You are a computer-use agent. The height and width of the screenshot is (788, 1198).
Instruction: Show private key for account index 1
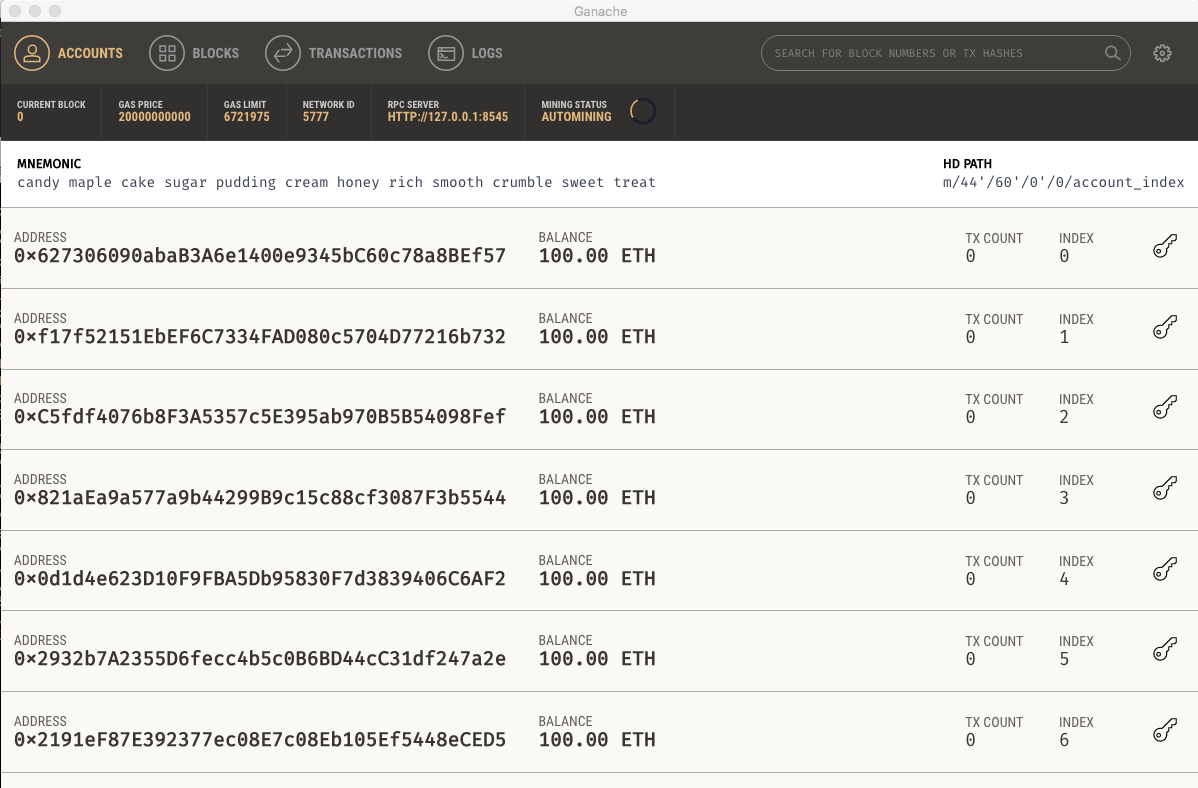pyautogui.click(x=1164, y=327)
